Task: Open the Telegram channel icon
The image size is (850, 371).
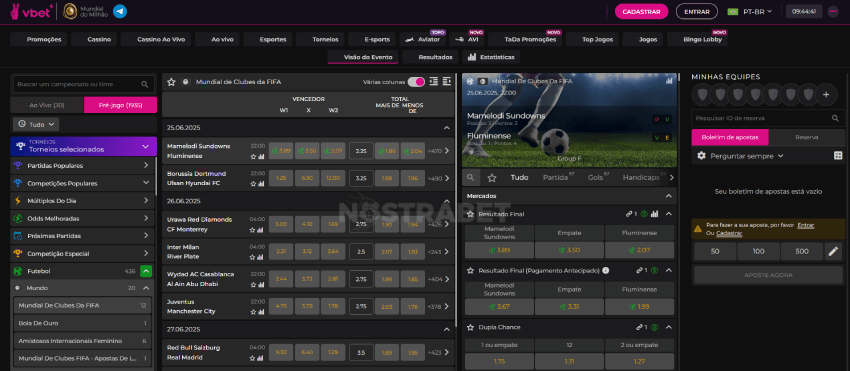Action: [120, 11]
